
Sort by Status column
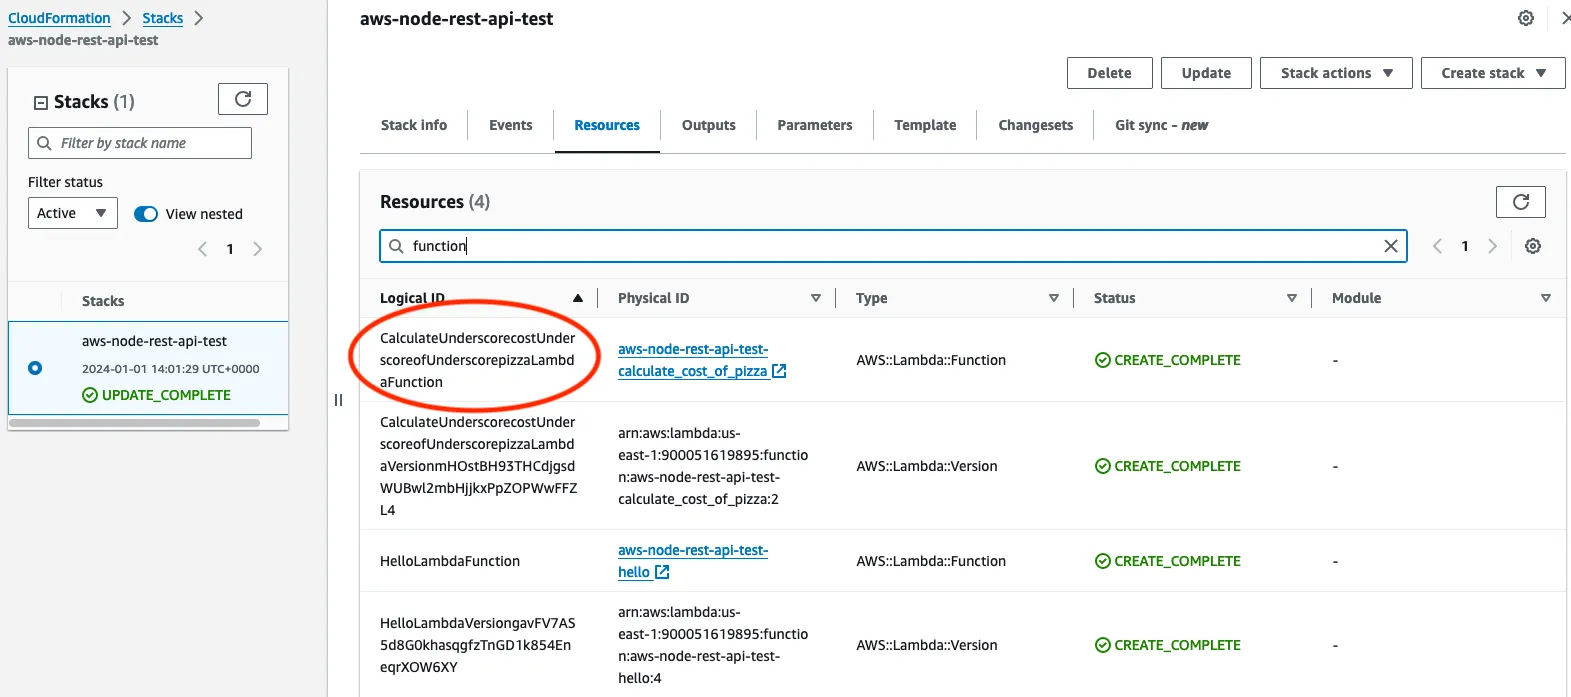[1291, 298]
